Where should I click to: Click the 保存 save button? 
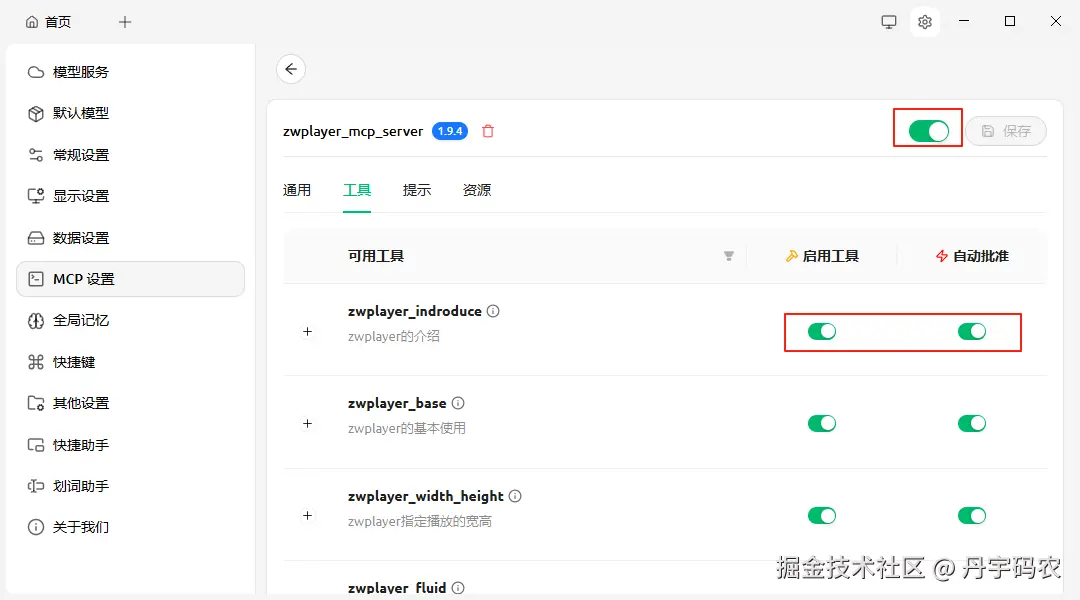click(1006, 131)
